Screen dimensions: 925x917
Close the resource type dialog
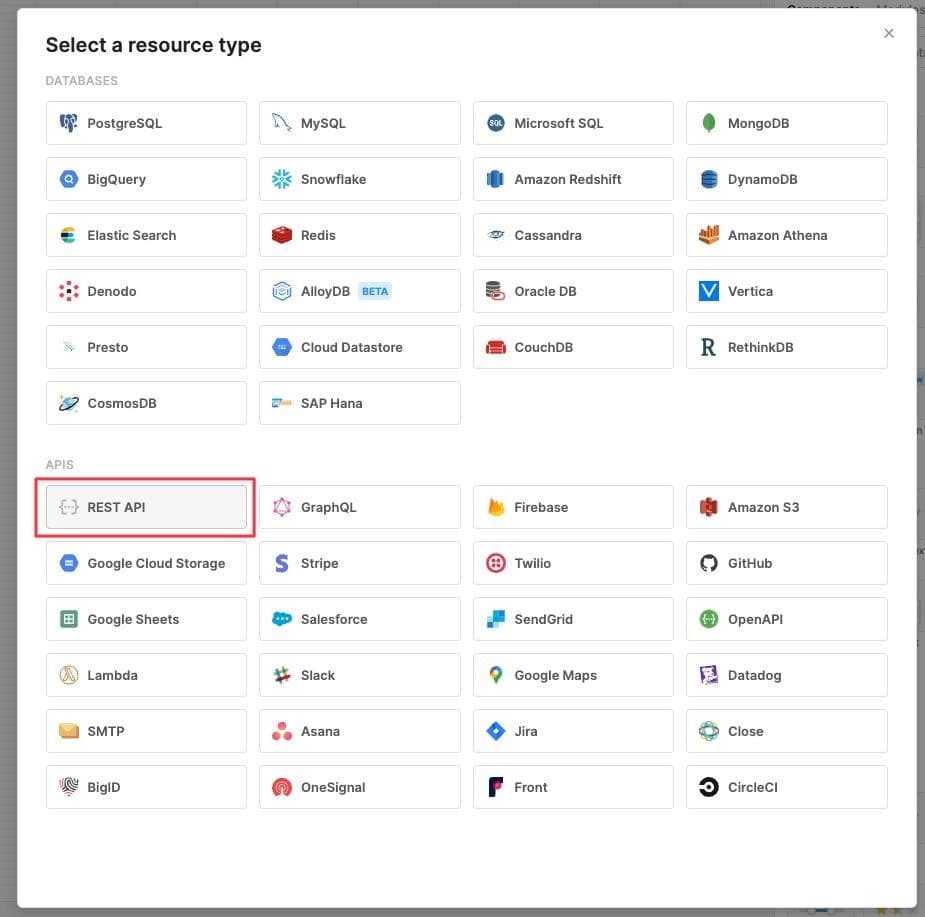point(889,33)
